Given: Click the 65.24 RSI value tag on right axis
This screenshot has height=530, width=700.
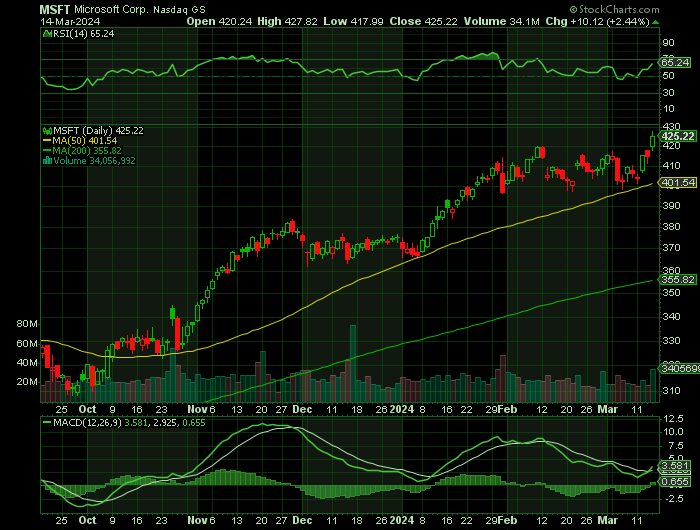Looking at the screenshot, I should click(x=675, y=63).
